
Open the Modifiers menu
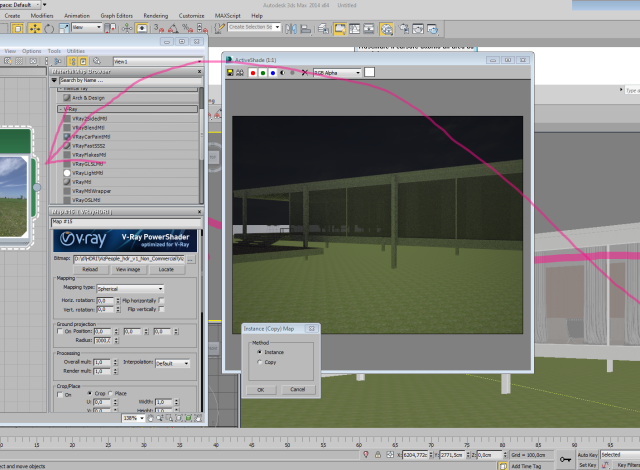point(42,16)
